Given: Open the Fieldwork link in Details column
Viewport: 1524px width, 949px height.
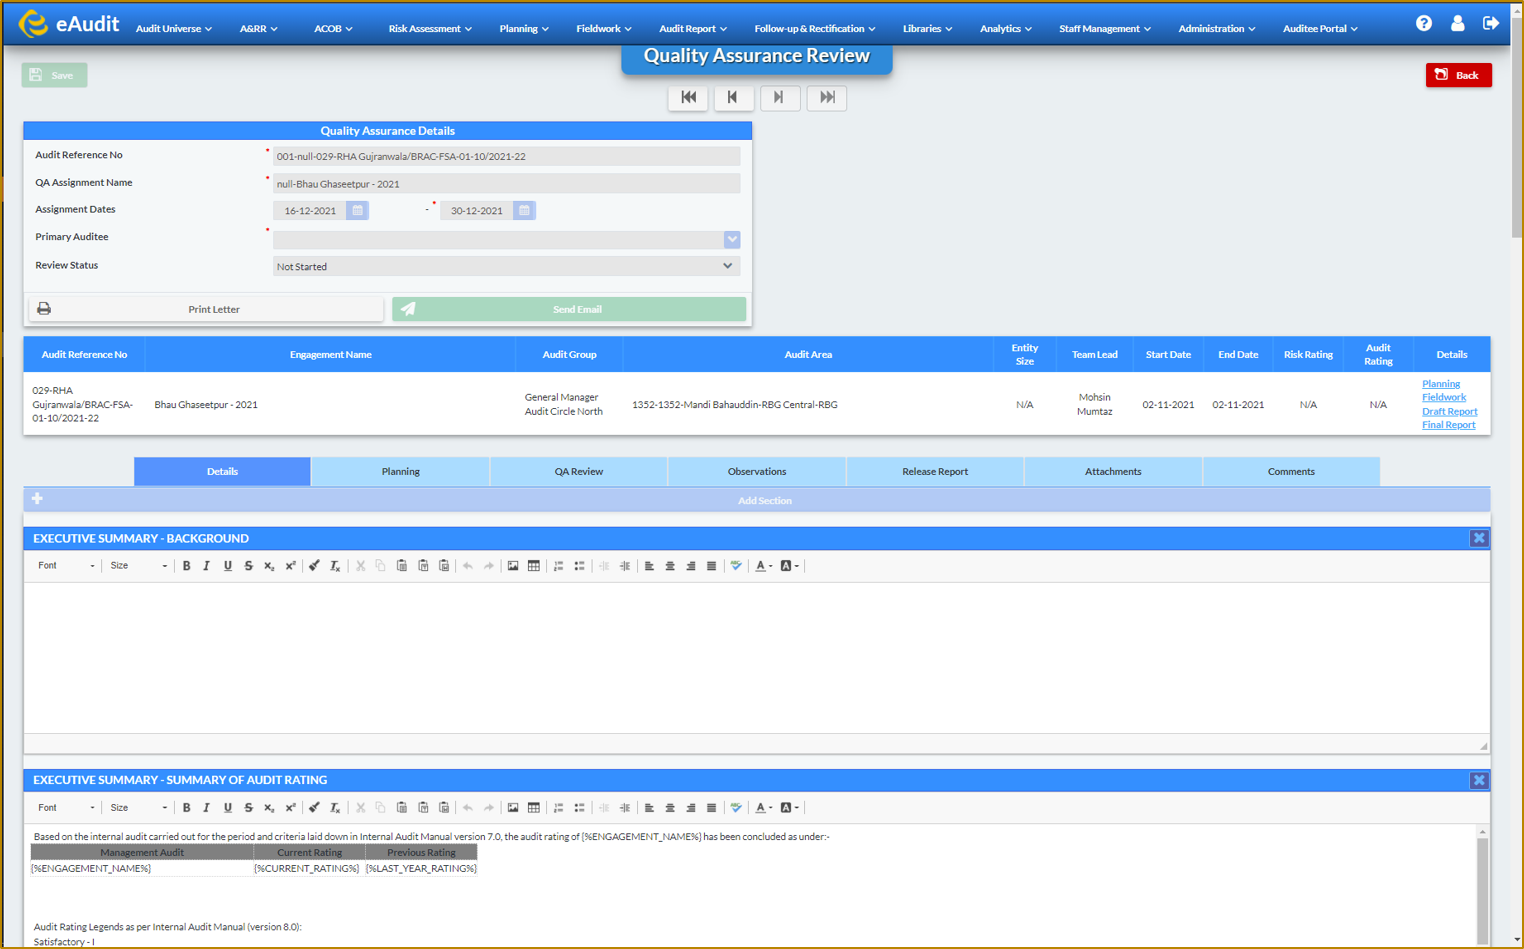Looking at the screenshot, I should point(1445,397).
